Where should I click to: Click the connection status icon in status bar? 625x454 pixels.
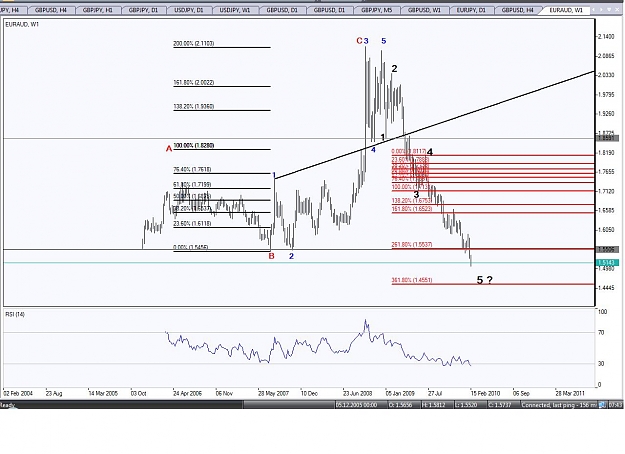tap(602, 405)
